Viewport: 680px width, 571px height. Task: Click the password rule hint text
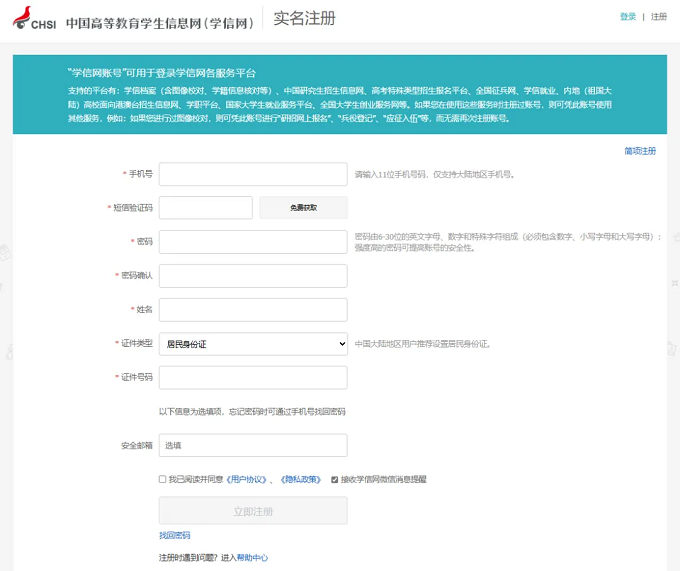[508, 242]
